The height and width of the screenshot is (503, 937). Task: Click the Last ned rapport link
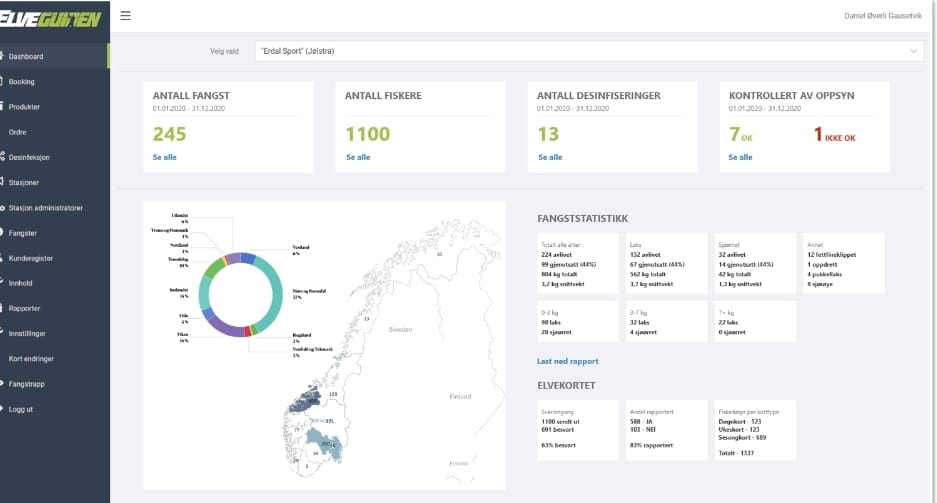click(x=567, y=361)
